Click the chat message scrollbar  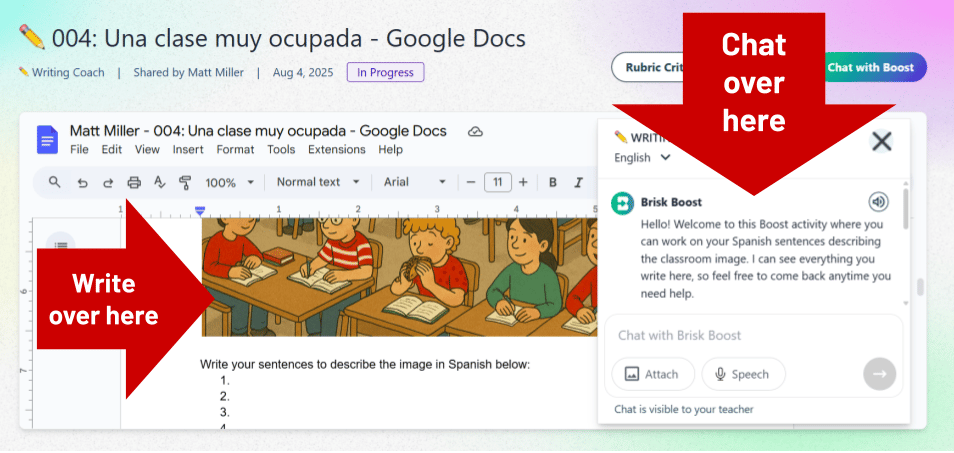(906, 209)
